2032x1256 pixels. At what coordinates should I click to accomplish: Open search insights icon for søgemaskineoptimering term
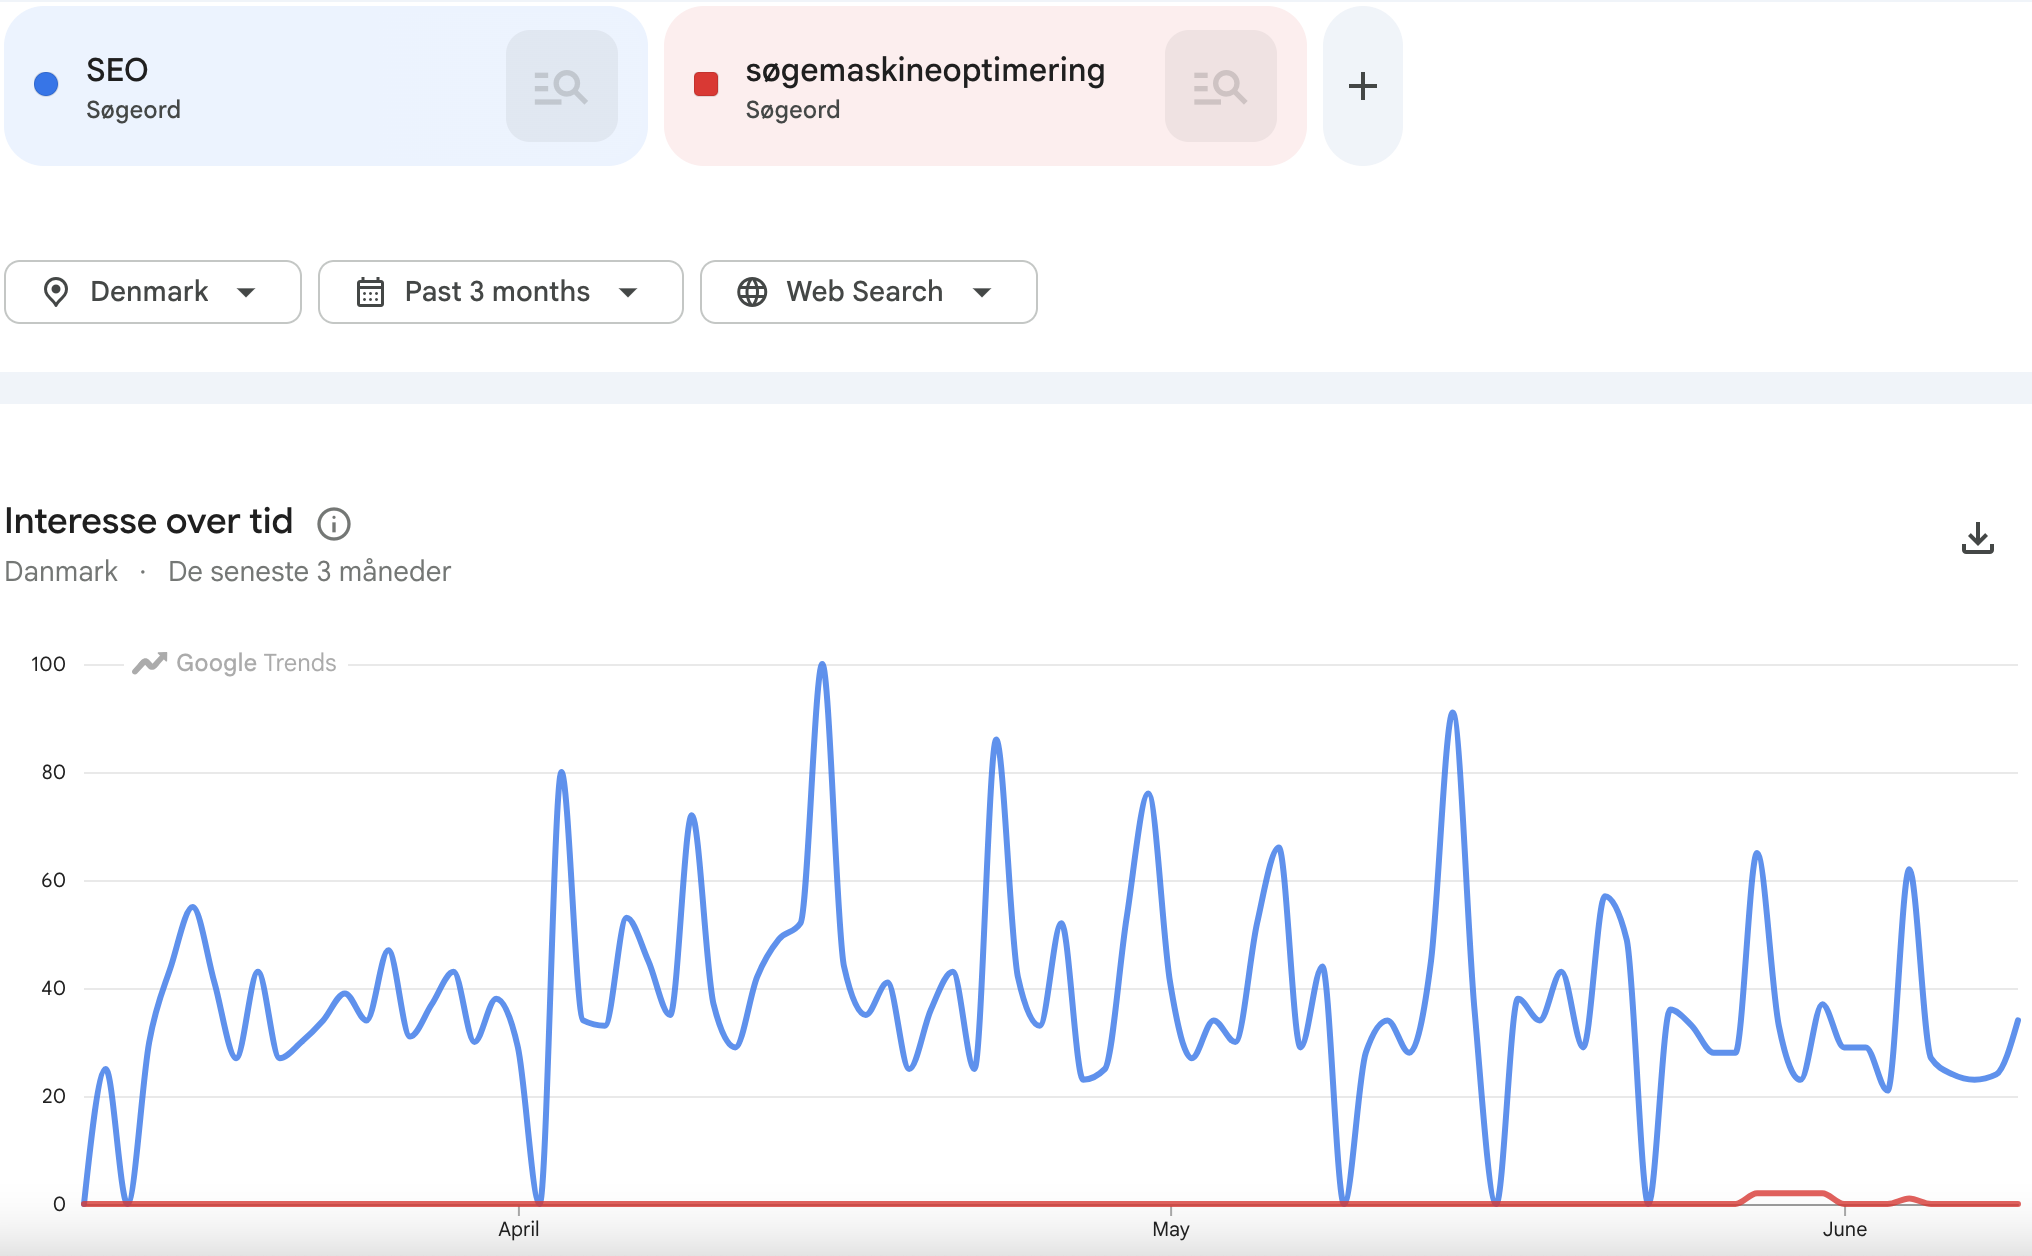pos(1220,86)
